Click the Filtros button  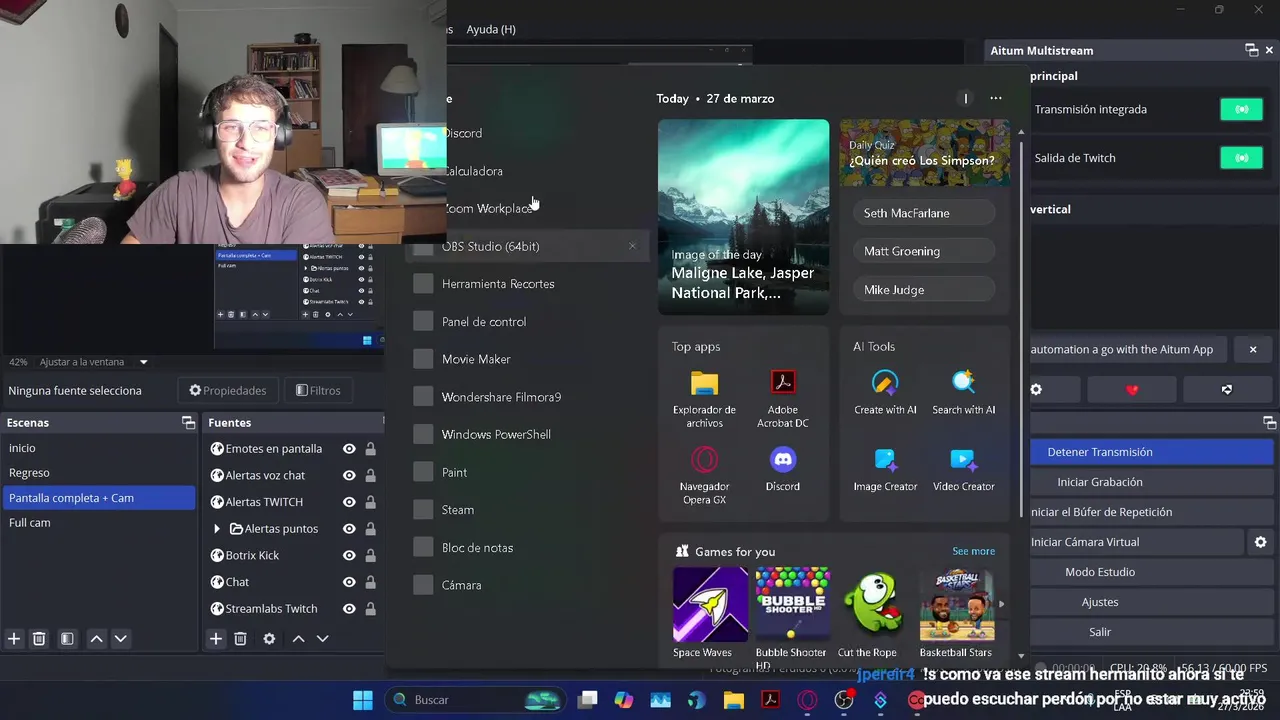(x=318, y=390)
